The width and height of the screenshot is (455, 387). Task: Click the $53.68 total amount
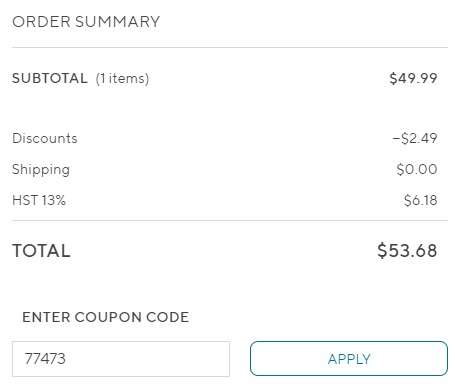[407, 251]
